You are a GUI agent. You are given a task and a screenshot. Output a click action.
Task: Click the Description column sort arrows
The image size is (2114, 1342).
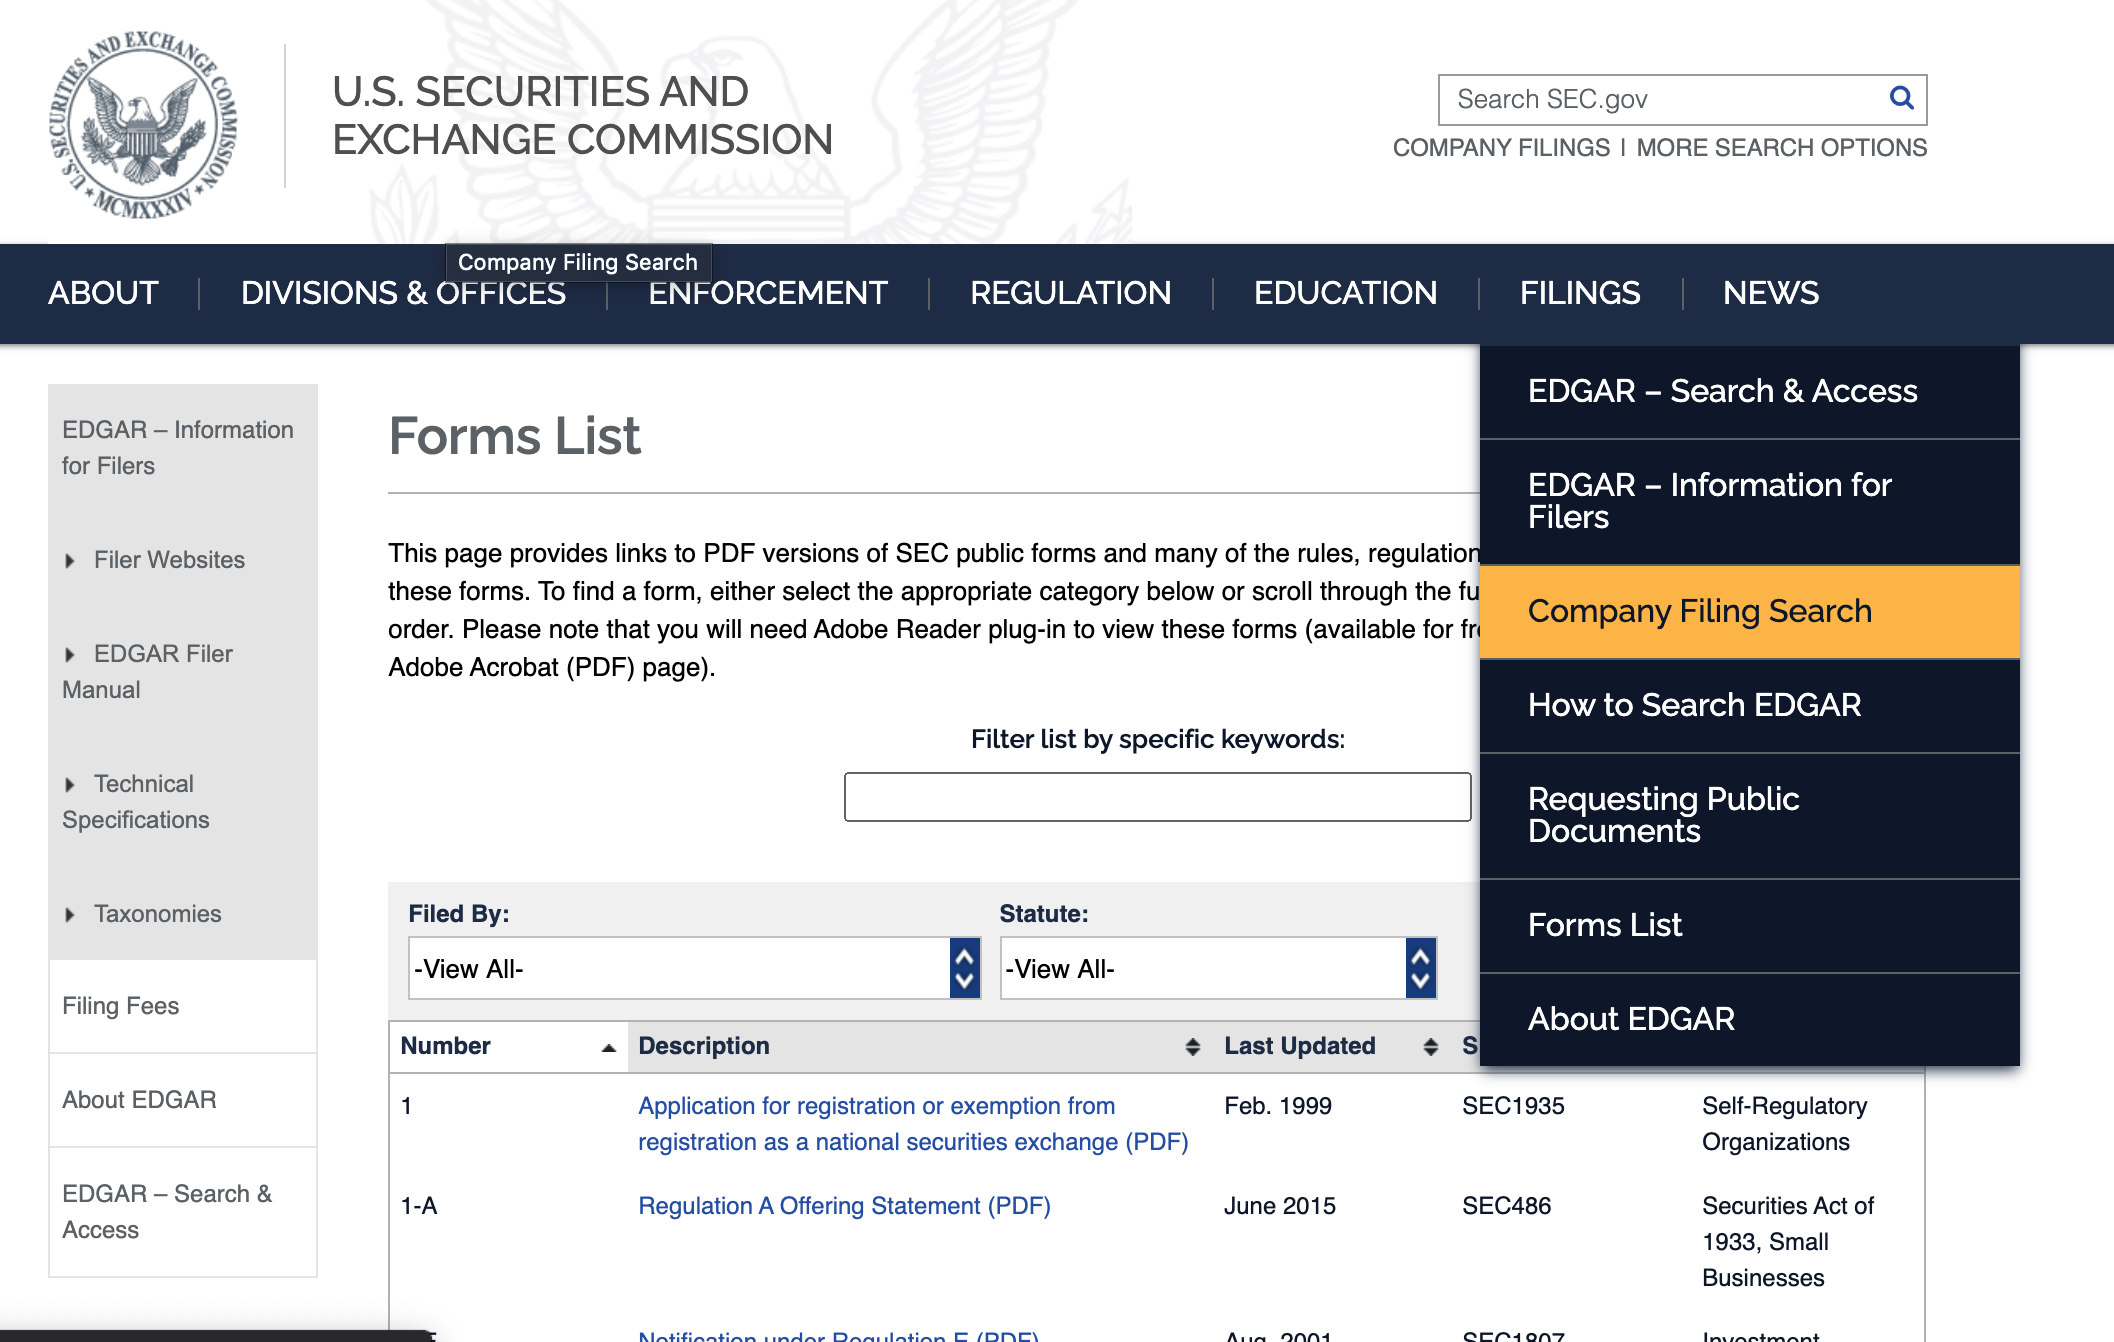(x=1192, y=1047)
